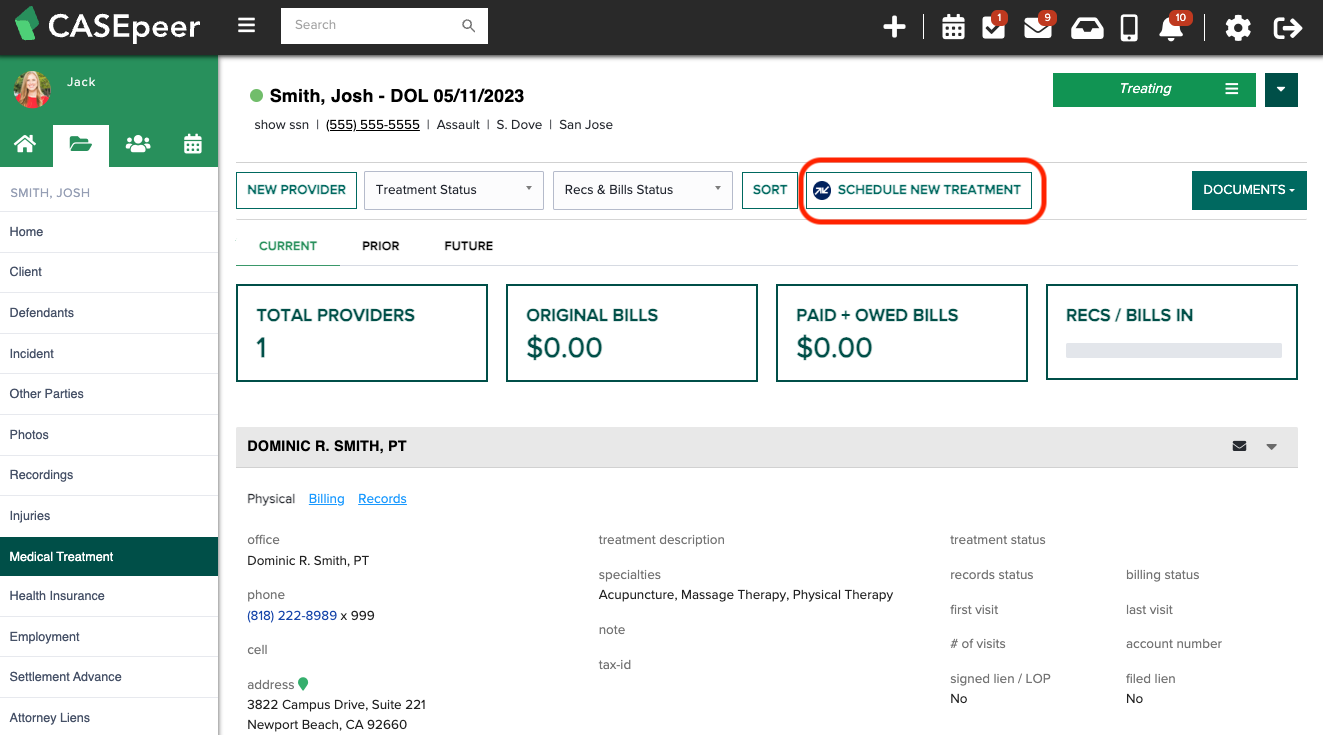
Task: Open the document inbox tray icon
Action: tap(1087, 26)
